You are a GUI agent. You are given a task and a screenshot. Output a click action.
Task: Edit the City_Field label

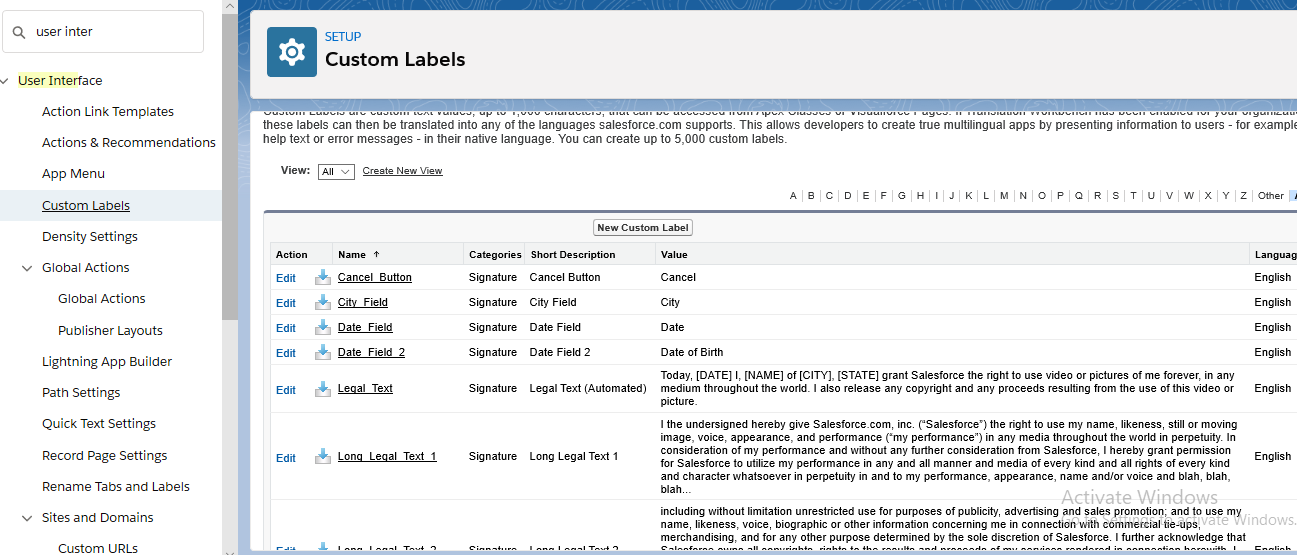286,303
